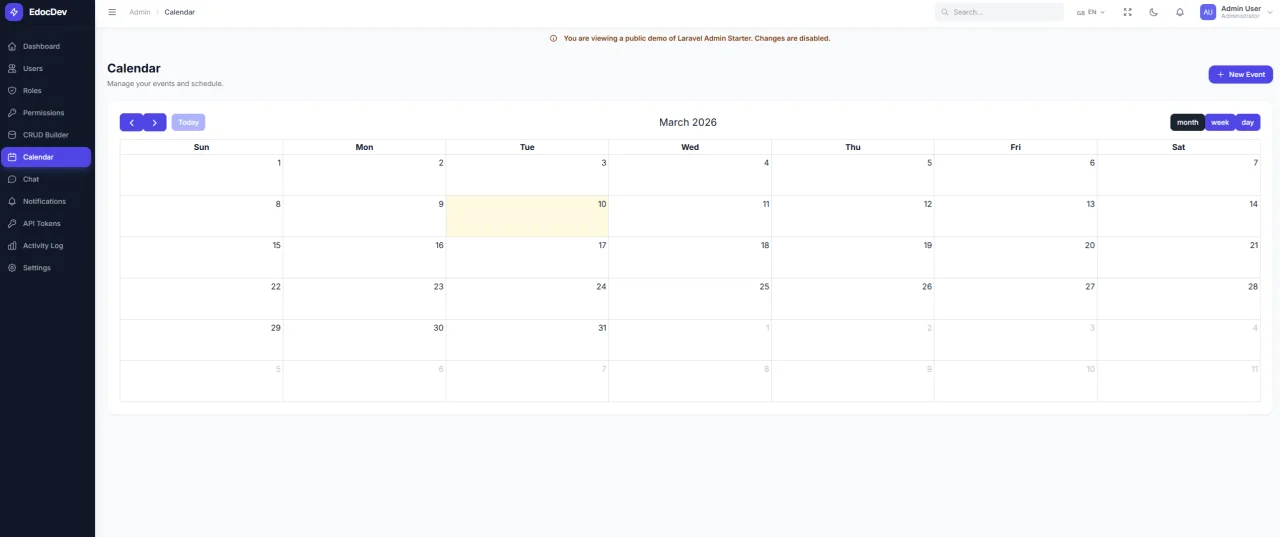Go to next month arrow
Image resolution: width=1280 pixels, height=537 pixels.
coord(155,122)
